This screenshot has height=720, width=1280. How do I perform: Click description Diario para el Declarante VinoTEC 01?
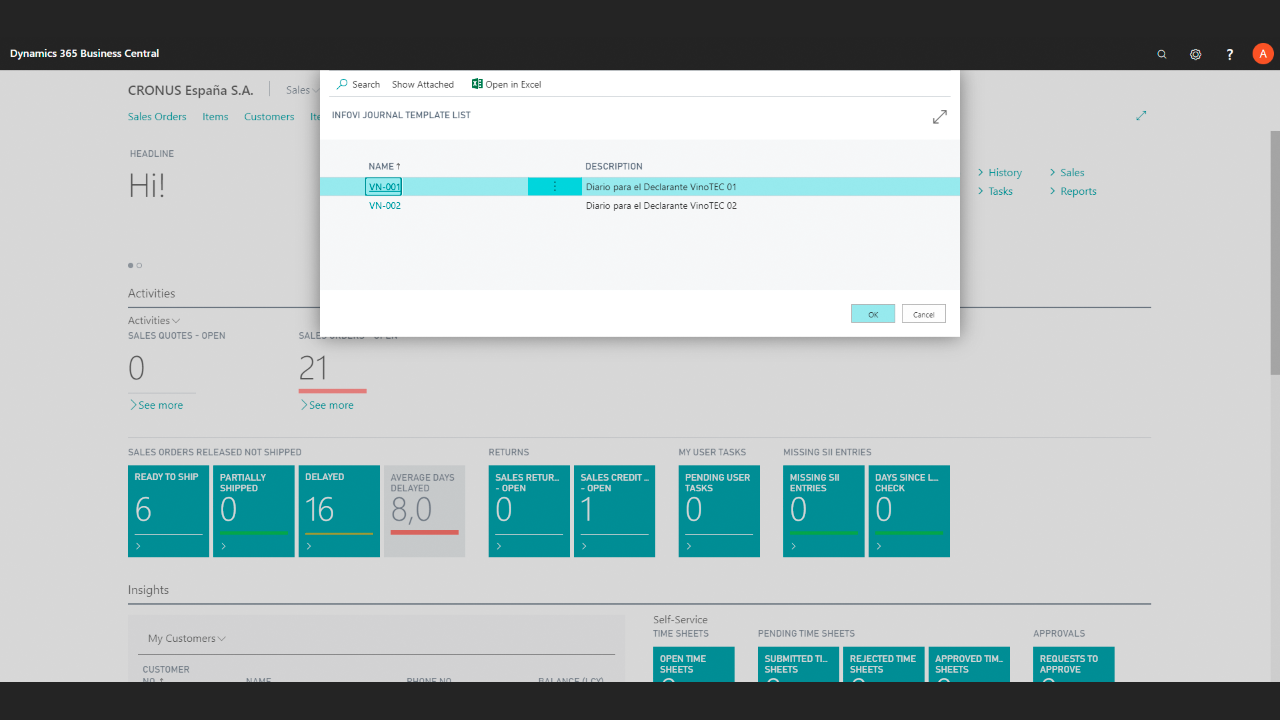pyautogui.click(x=661, y=187)
